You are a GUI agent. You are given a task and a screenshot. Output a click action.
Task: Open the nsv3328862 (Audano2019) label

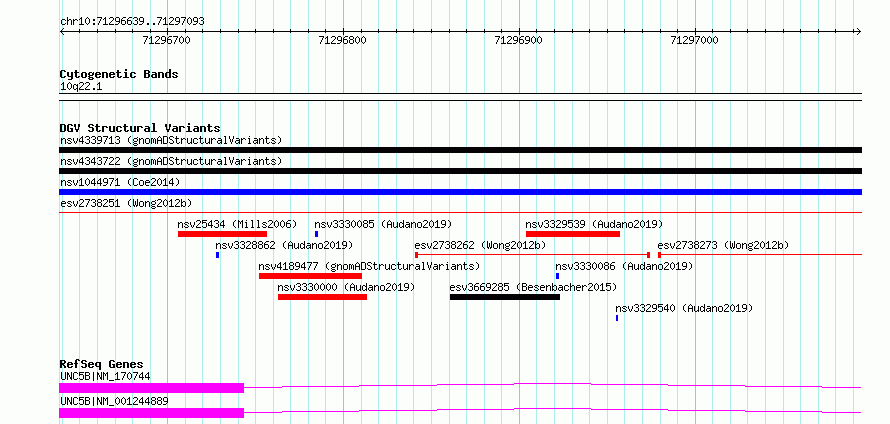click(x=284, y=245)
